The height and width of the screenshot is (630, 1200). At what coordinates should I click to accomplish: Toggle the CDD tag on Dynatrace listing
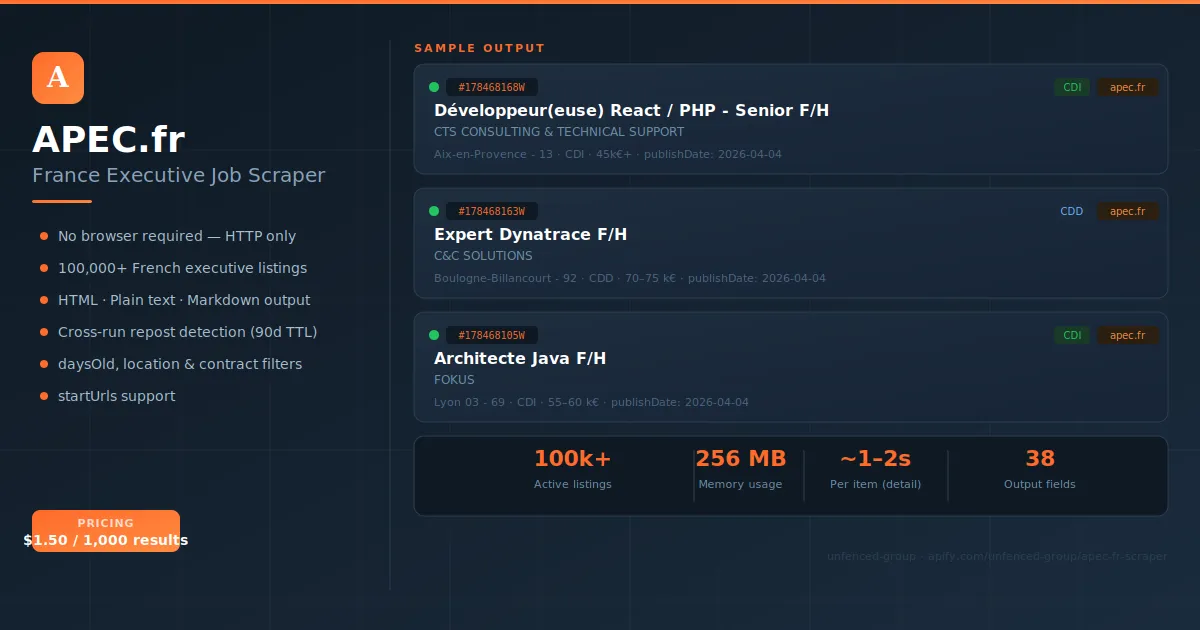[1072, 211]
